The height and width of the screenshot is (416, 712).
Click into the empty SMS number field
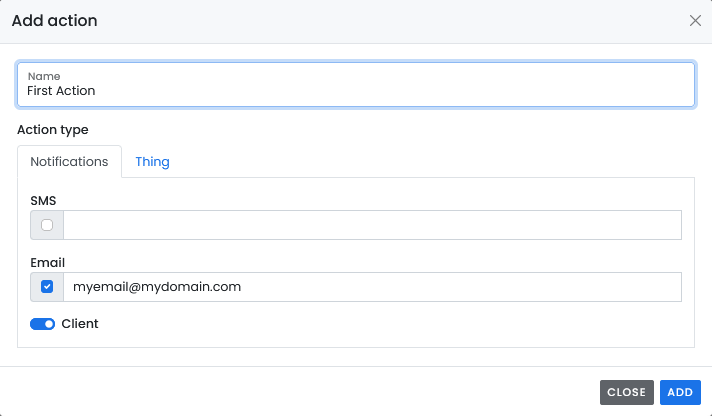coord(372,225)
